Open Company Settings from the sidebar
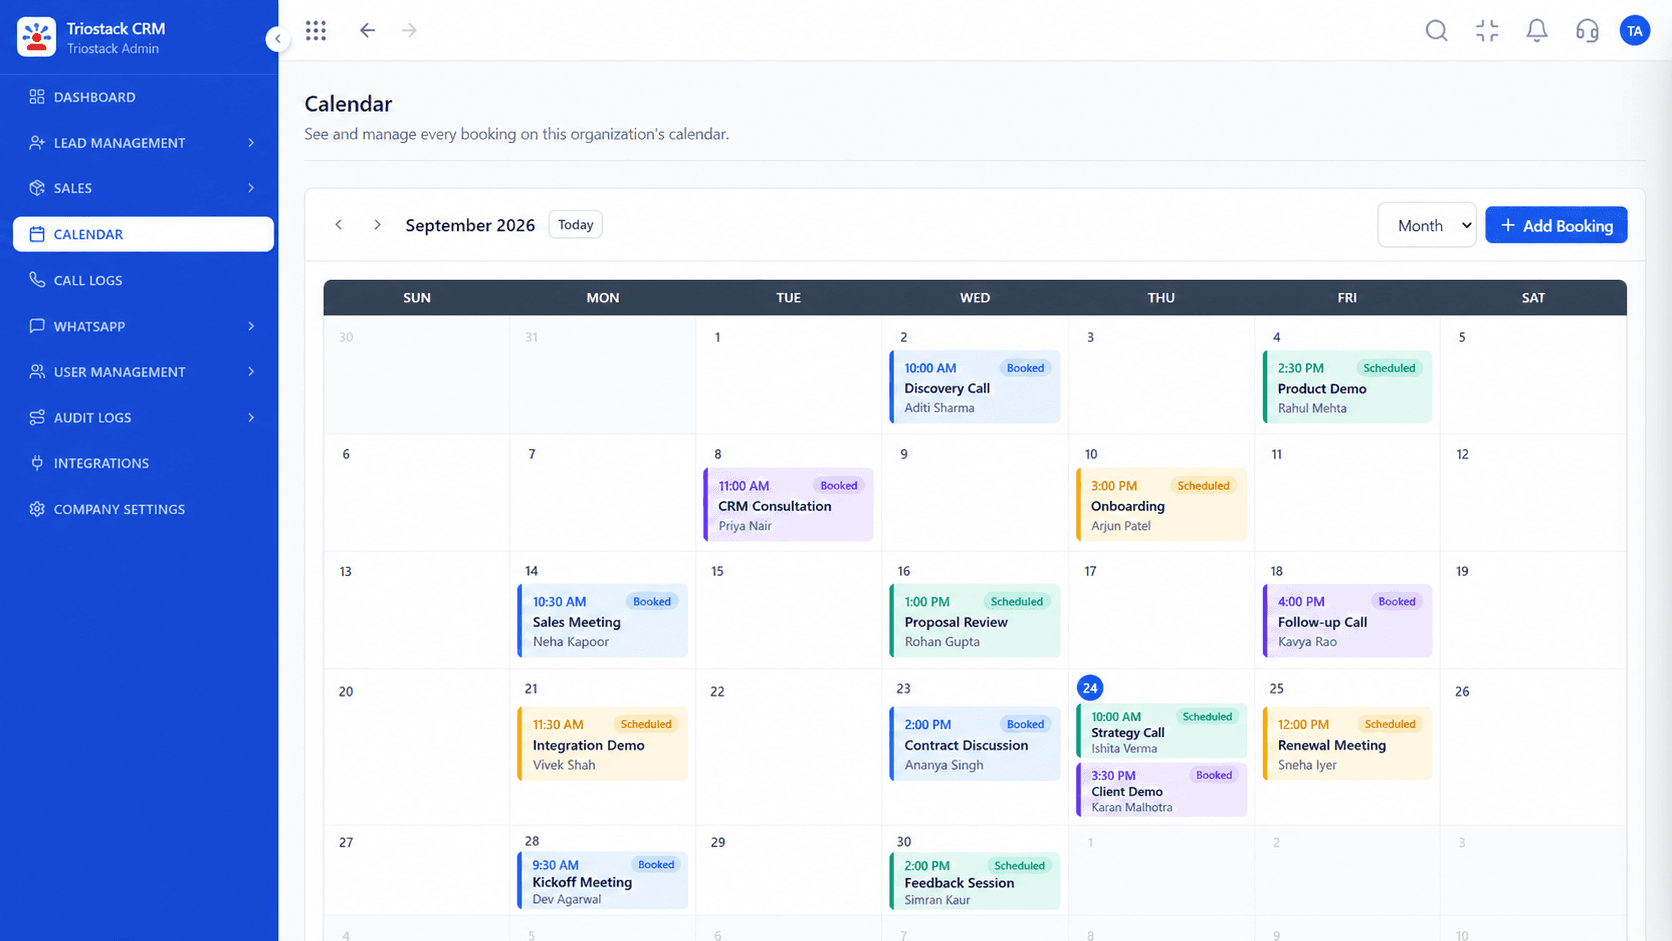This screenshot has height=941, width=1672. pyautogui.click(x=143, y=509)
